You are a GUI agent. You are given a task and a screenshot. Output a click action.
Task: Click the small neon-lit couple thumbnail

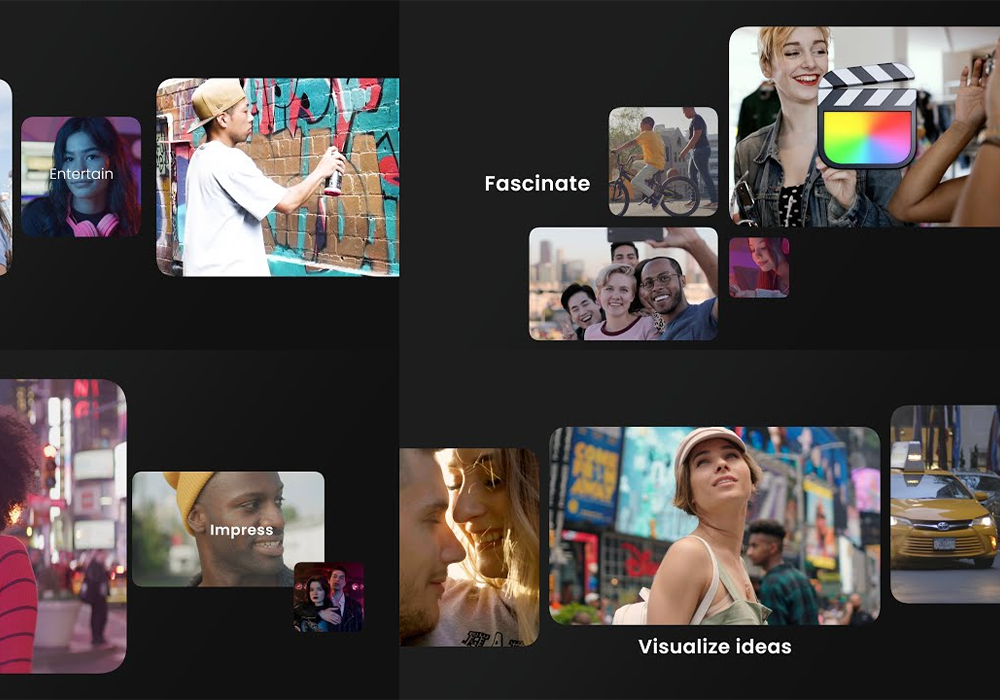pos(328,597)
